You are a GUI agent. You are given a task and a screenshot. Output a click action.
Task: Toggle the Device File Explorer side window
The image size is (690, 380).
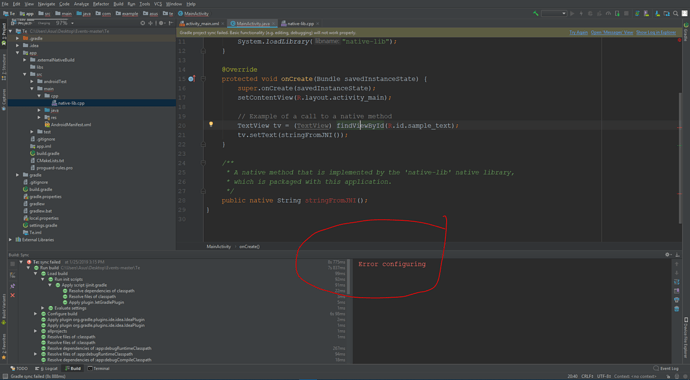pos(686,338)
